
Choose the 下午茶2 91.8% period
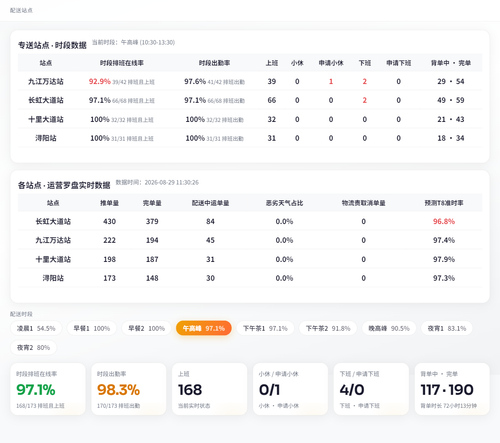click(x=328, y=328)
